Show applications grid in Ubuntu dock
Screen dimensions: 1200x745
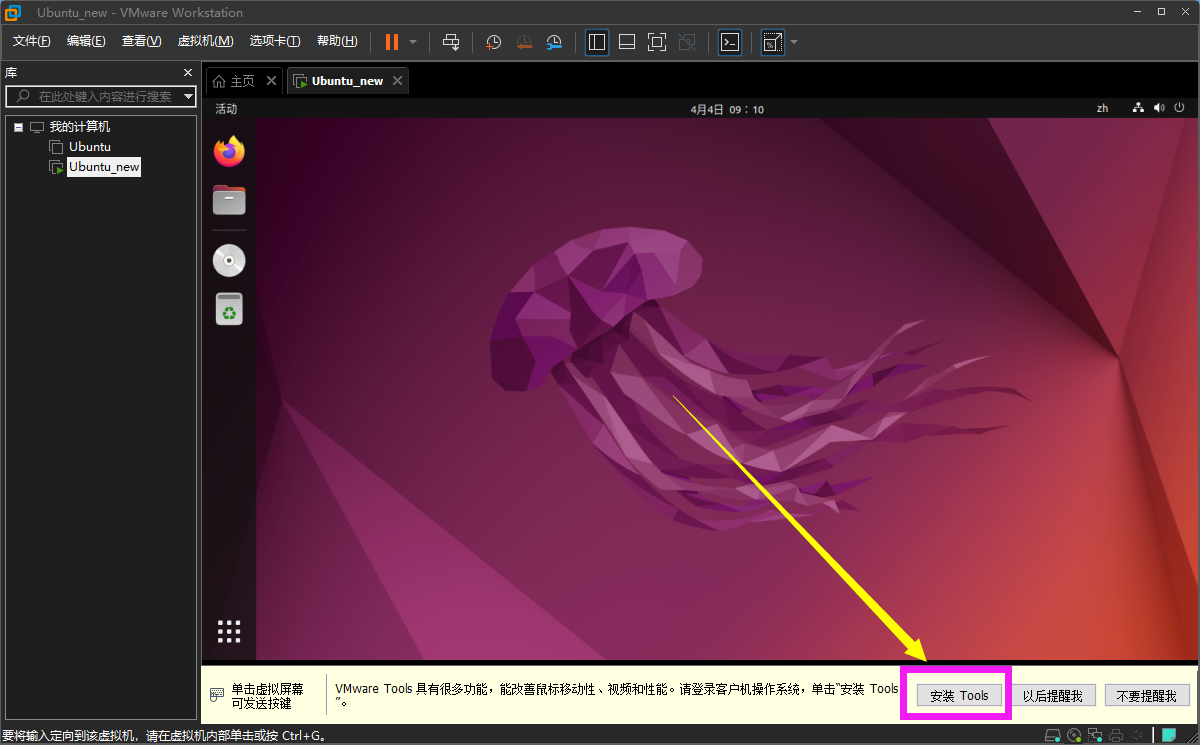click(x=229, y=631)
